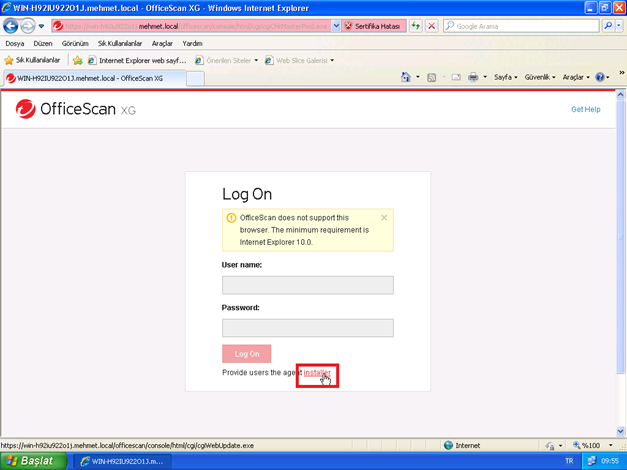Click the Log On button

pyautogui.click(x=247, y=354)
